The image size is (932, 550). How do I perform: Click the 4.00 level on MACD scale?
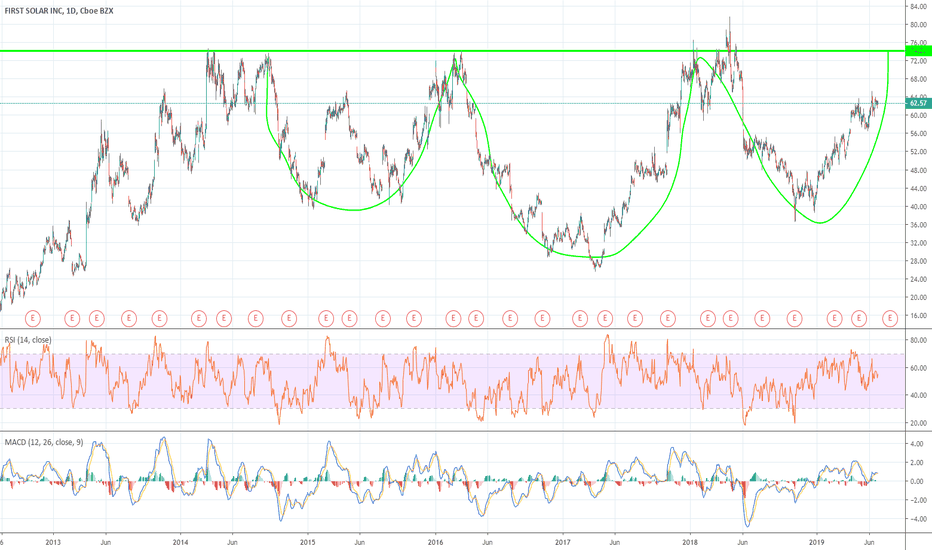917,444
